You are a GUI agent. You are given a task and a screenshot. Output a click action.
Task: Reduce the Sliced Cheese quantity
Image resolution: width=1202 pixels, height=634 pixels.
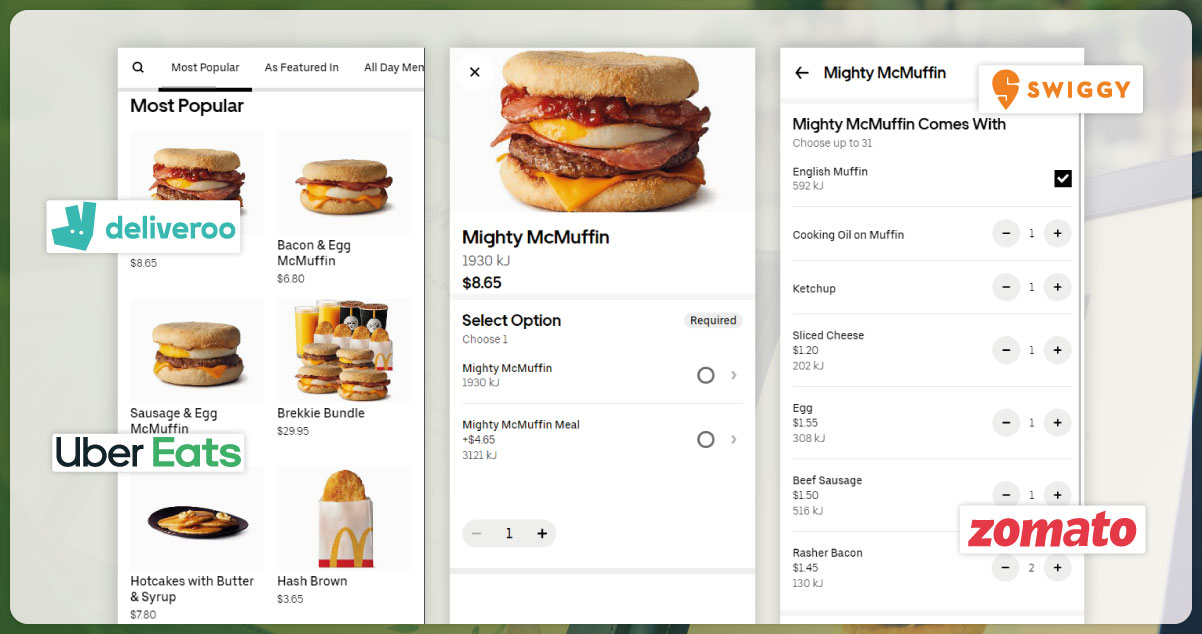coord(1006,350)
